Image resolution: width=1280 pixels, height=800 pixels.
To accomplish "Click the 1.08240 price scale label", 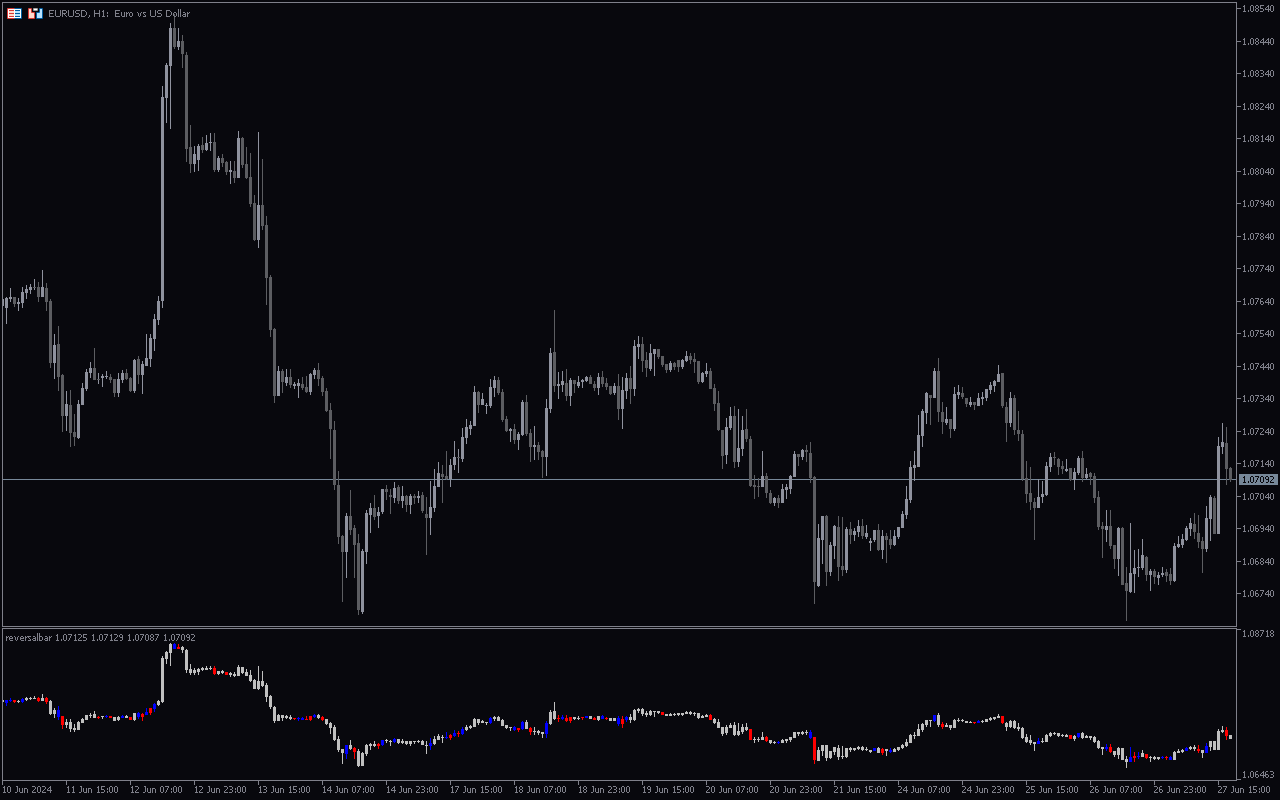I will pyautogui.click(x=1257, y=107).
